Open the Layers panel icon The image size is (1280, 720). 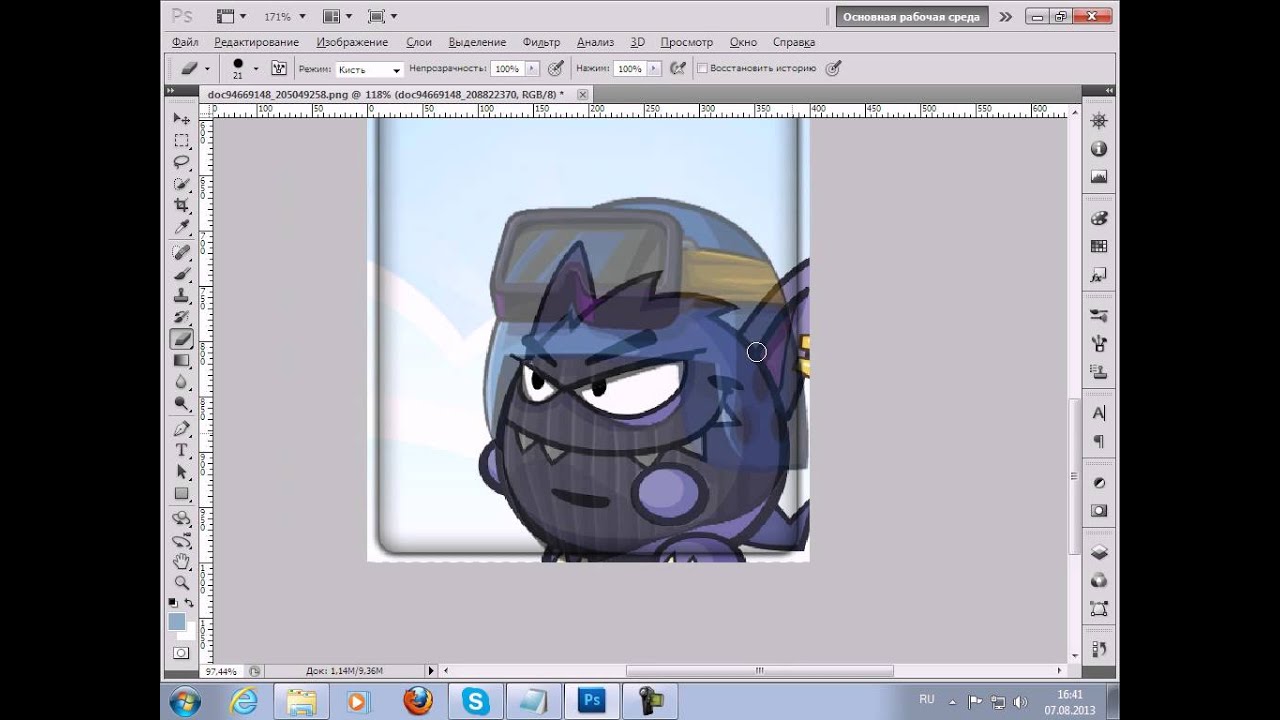coord(1099,552)
